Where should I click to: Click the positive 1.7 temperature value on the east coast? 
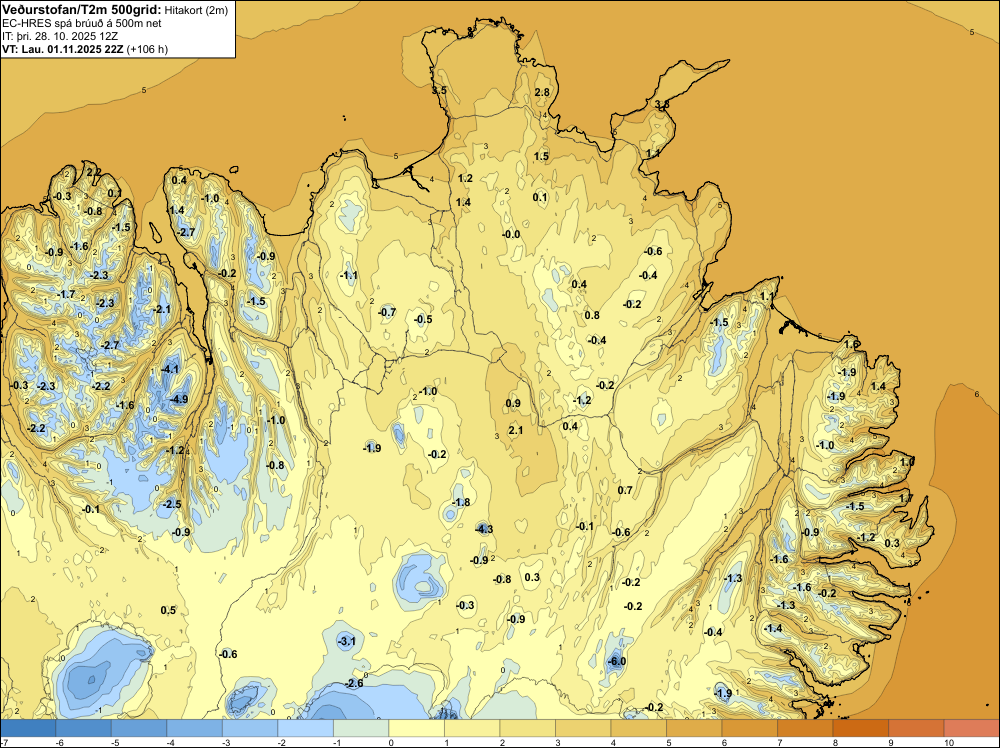point(906,498)
